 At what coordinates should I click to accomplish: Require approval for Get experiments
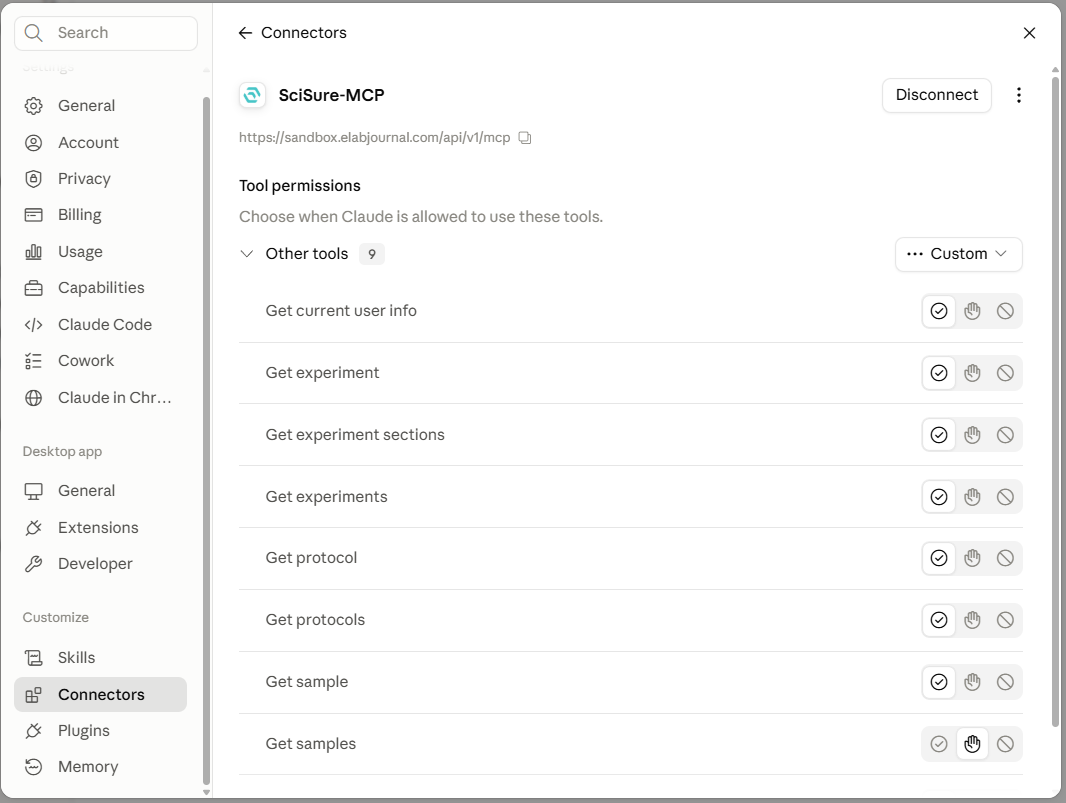[972, 497]
